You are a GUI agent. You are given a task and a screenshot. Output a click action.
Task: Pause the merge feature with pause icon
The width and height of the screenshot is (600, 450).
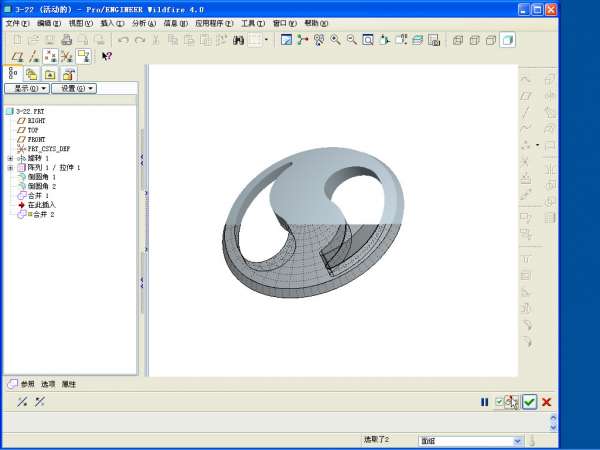(484, 402)
